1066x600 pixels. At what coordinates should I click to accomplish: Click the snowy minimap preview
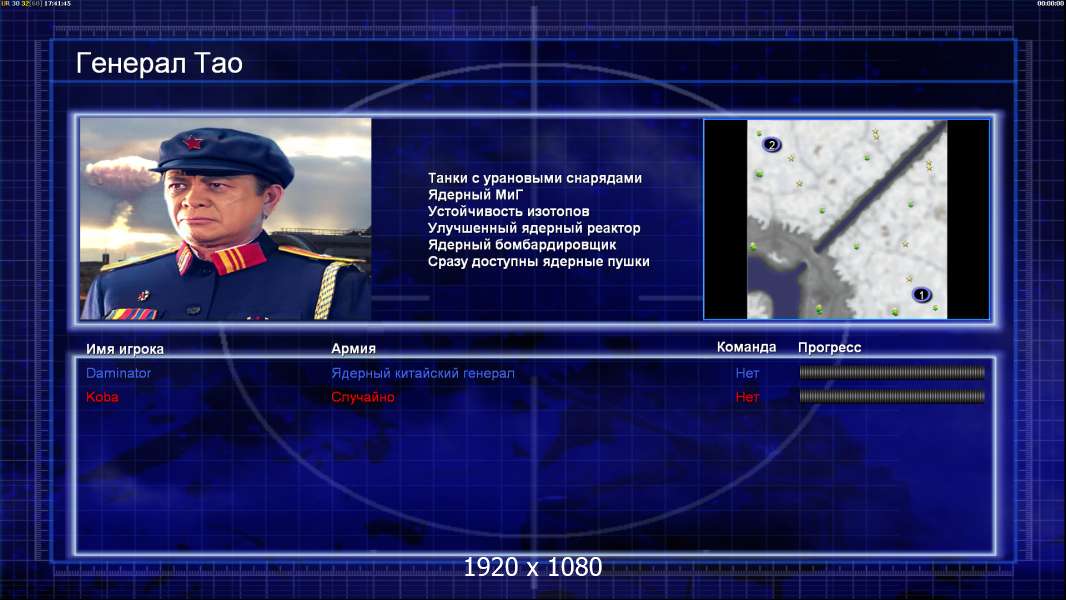846,219
